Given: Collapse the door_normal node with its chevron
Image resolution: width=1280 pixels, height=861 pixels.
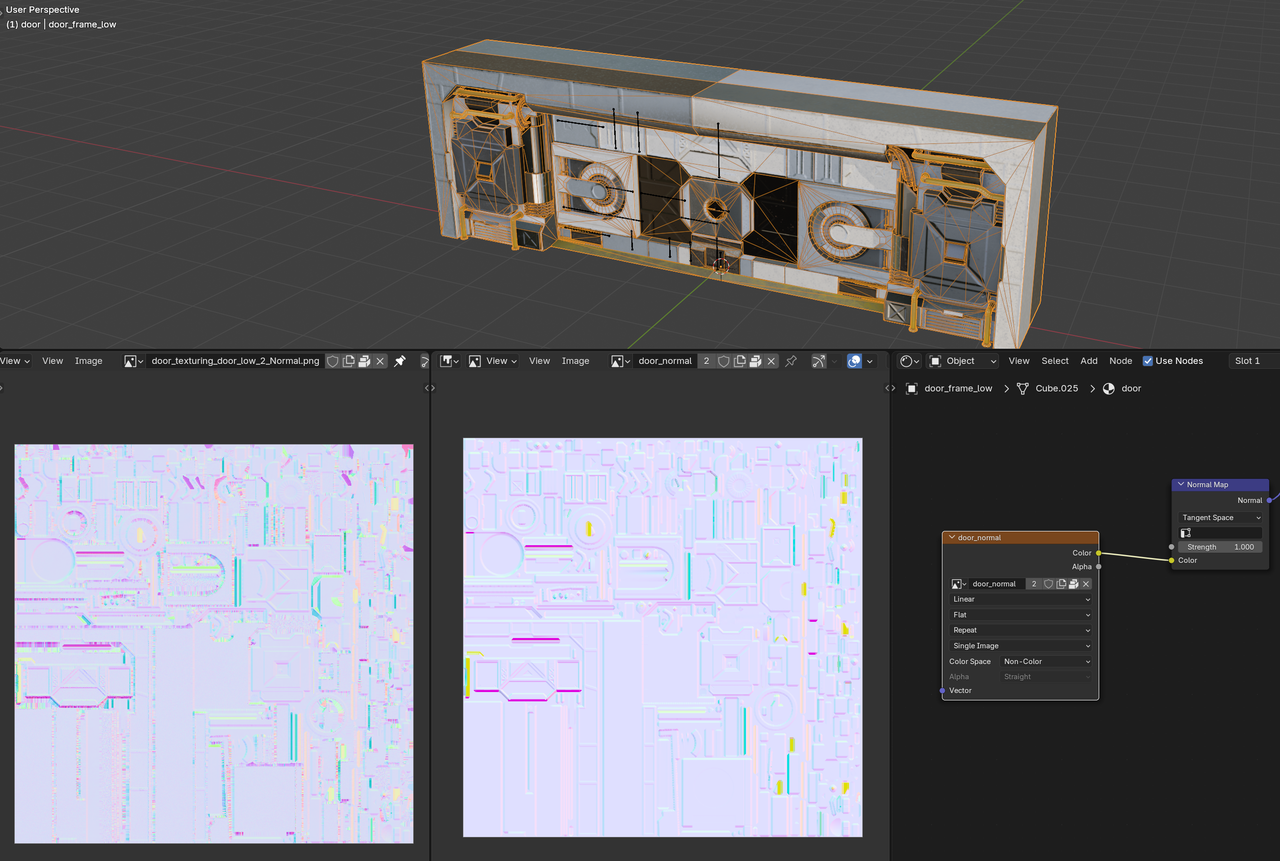Looking at the screenshot, I should point(951,538).
